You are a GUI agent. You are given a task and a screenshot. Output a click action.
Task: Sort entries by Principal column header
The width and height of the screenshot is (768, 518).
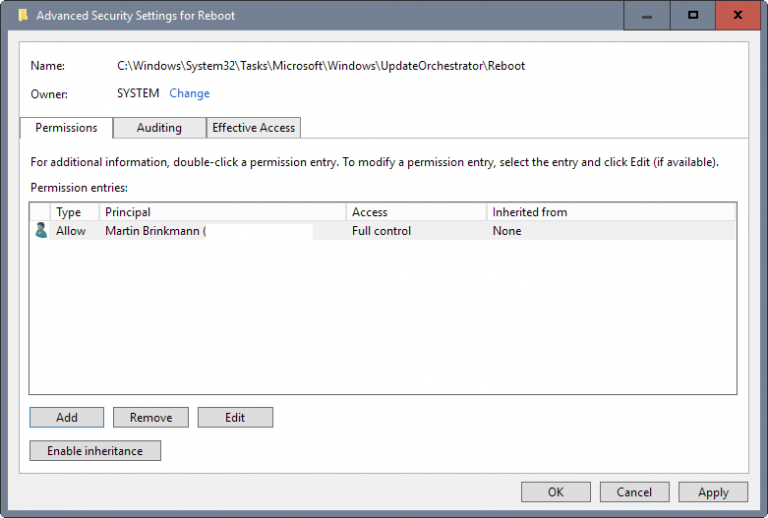coord(222,212)
